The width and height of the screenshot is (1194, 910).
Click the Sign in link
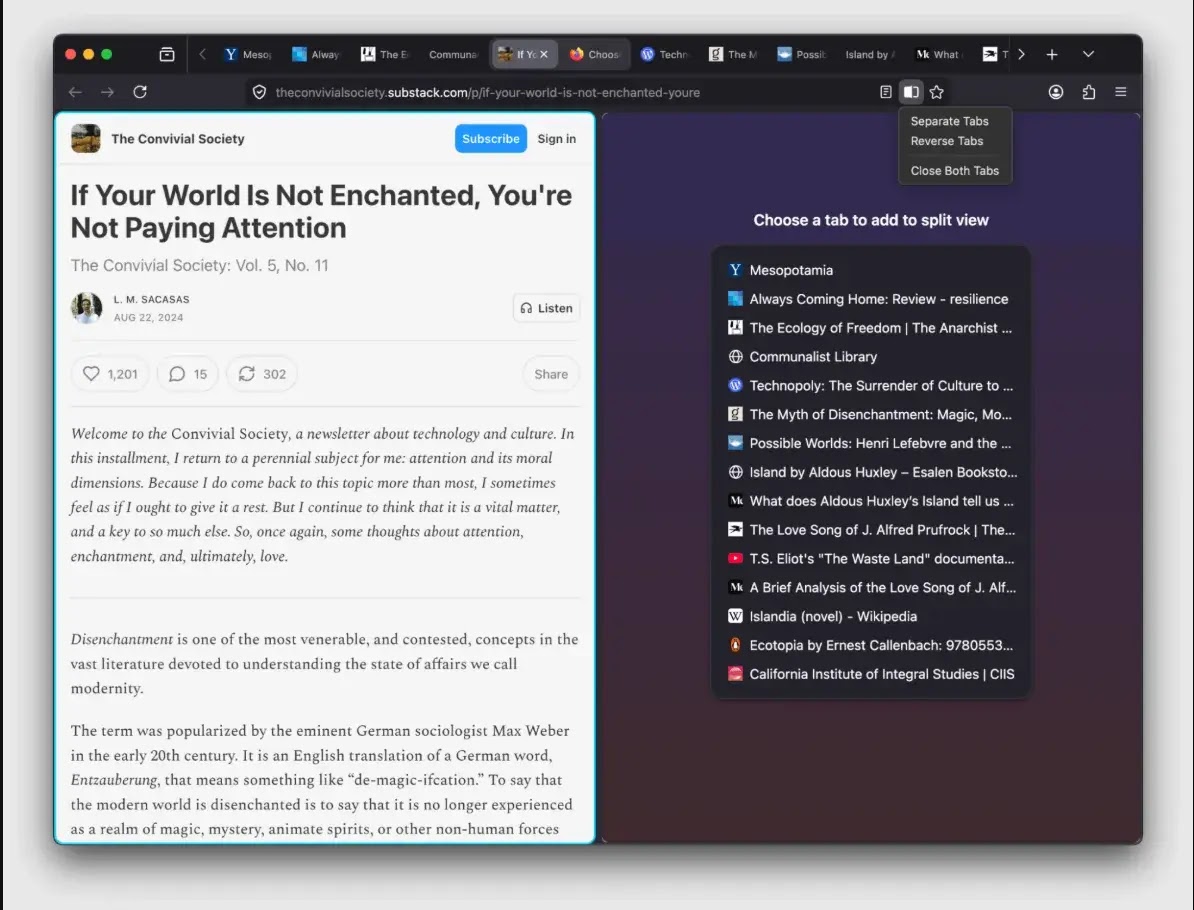point(556,139)
